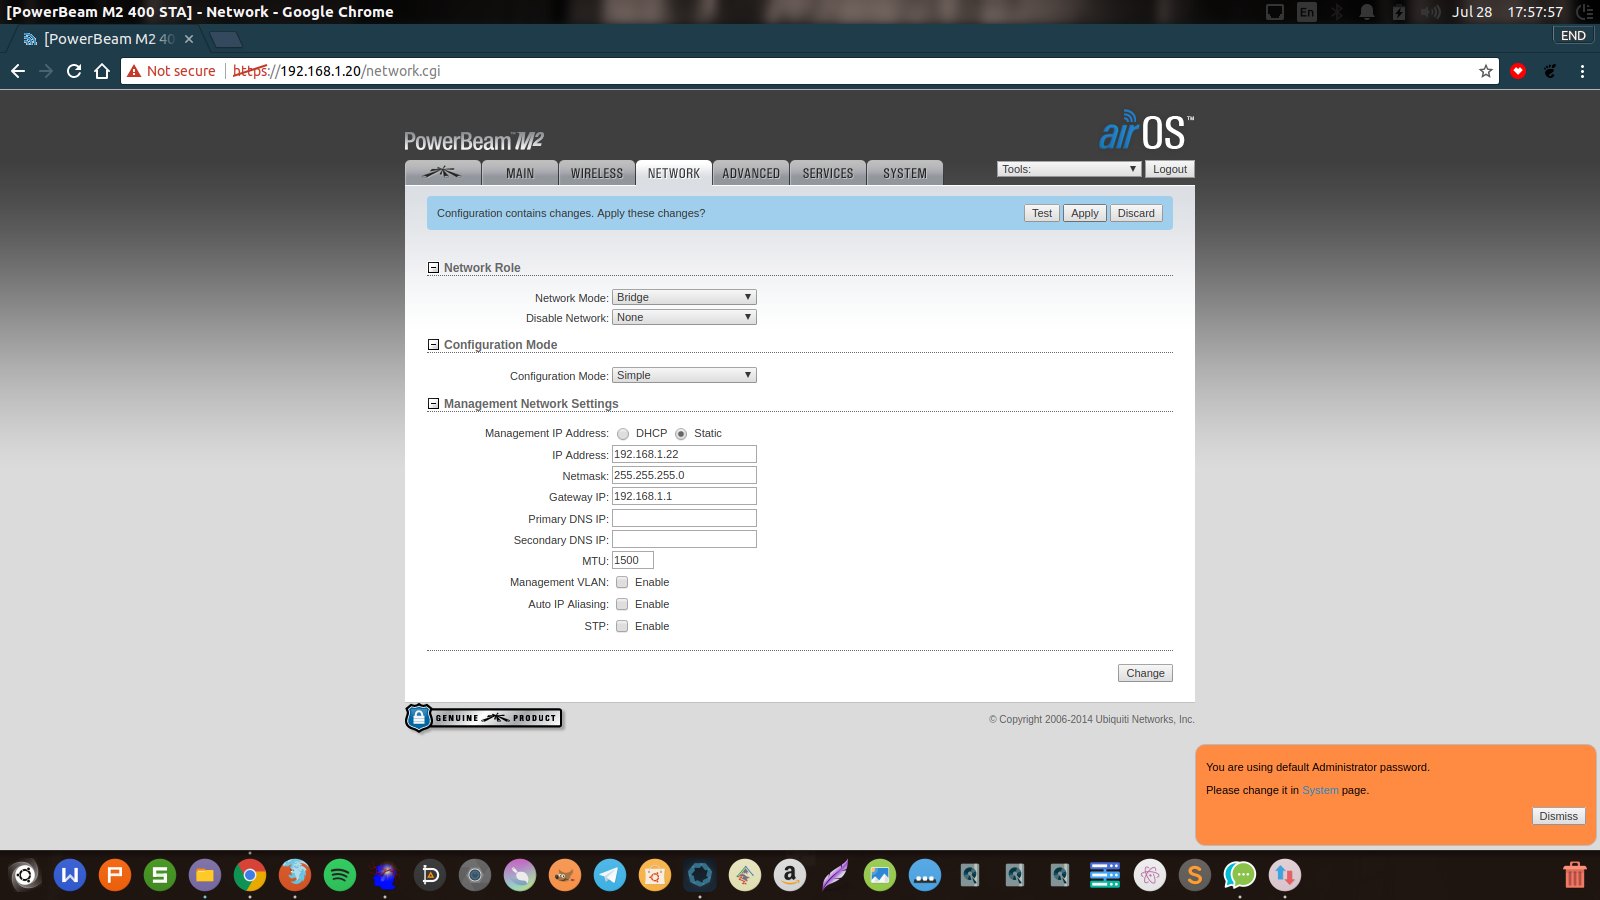
Task: Launch WPS Spreadsheets from the dock
Action: (x=160, y=876)
